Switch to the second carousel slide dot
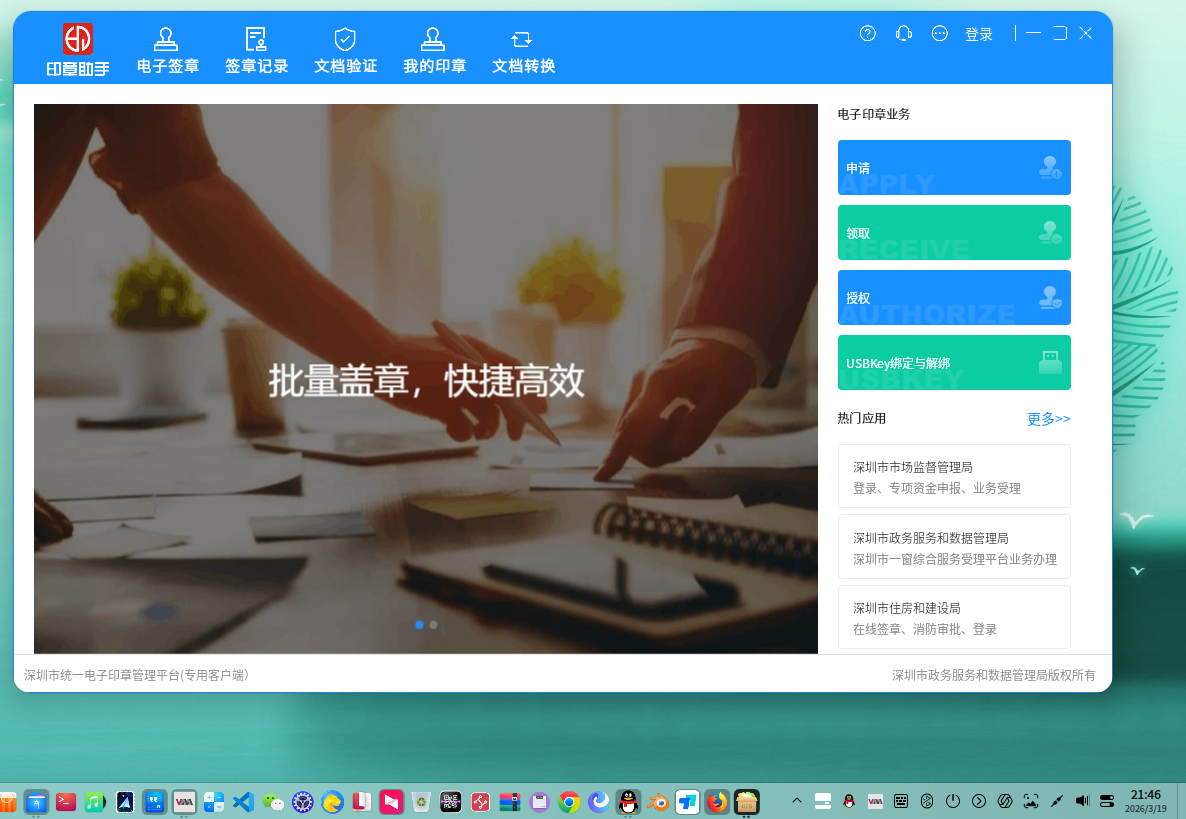Image resolution: width=1186 pixels, height=819 pixels. 433,624
